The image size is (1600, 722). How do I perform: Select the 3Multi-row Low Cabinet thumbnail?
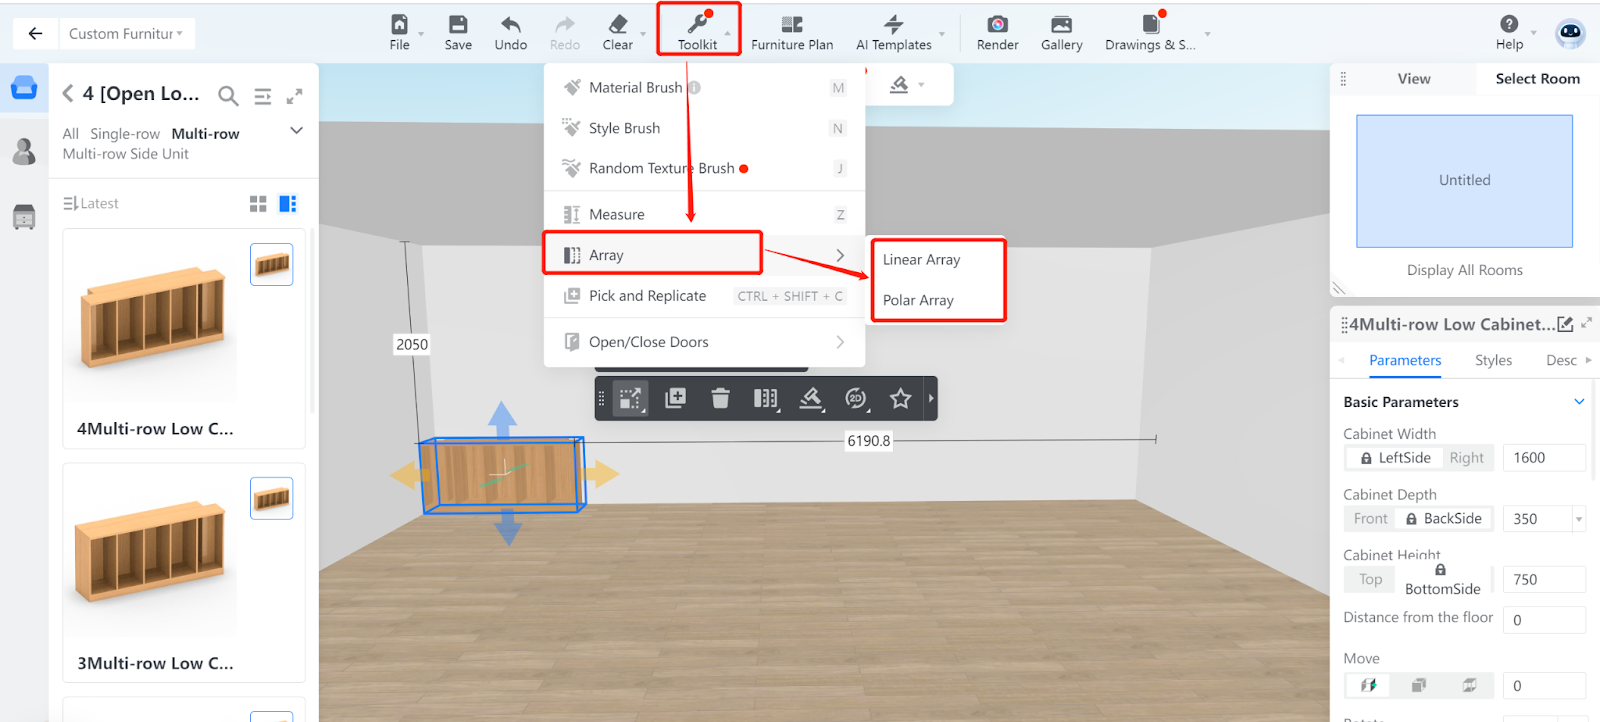150,550
